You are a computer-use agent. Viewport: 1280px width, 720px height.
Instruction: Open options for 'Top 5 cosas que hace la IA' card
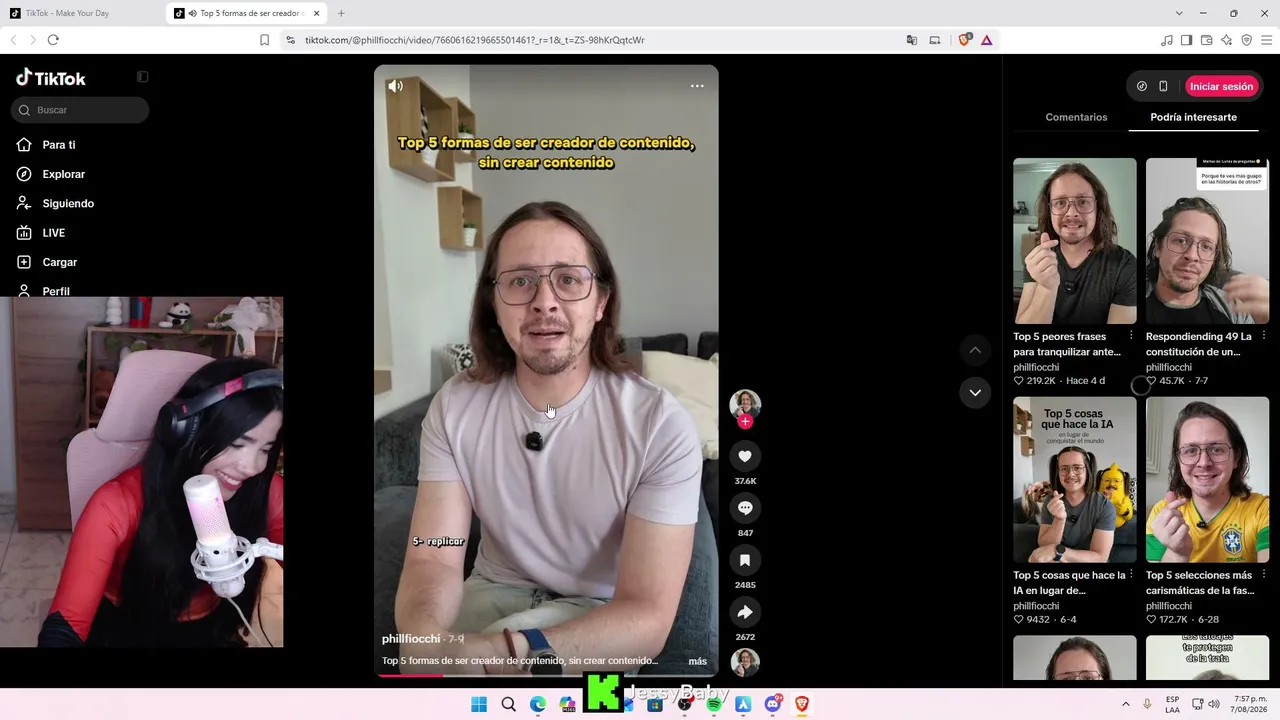[x=1131, y=575]
